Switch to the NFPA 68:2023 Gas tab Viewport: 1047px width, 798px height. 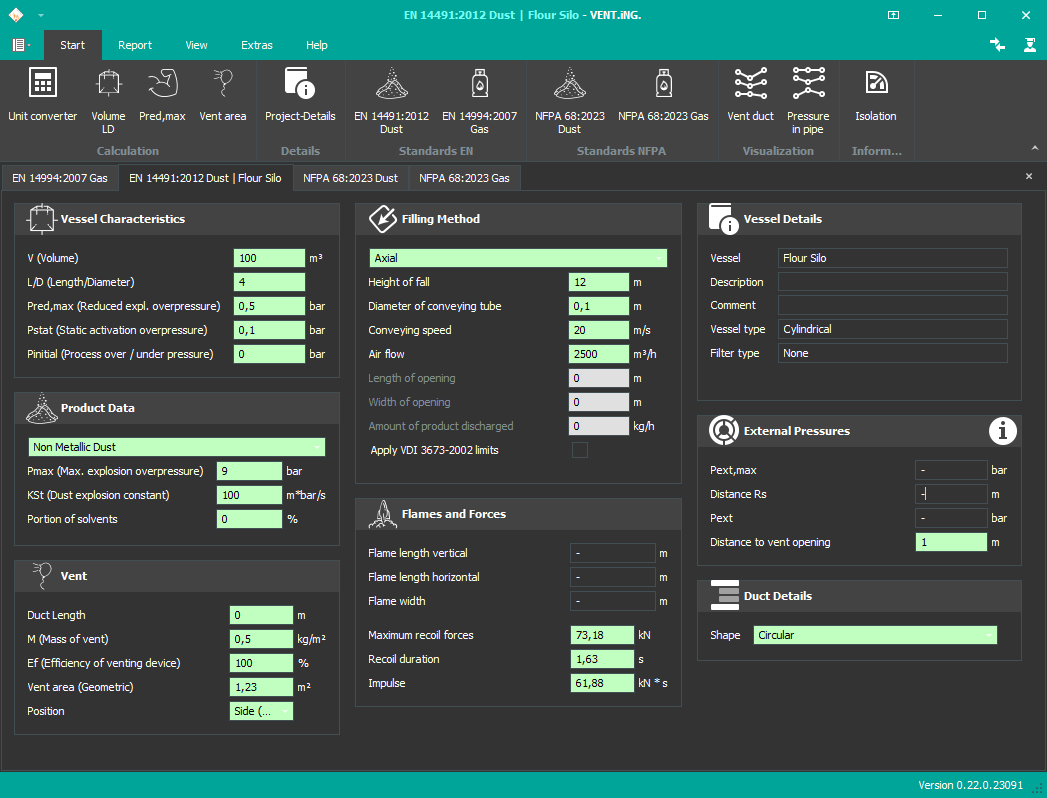tap(464, 178)
